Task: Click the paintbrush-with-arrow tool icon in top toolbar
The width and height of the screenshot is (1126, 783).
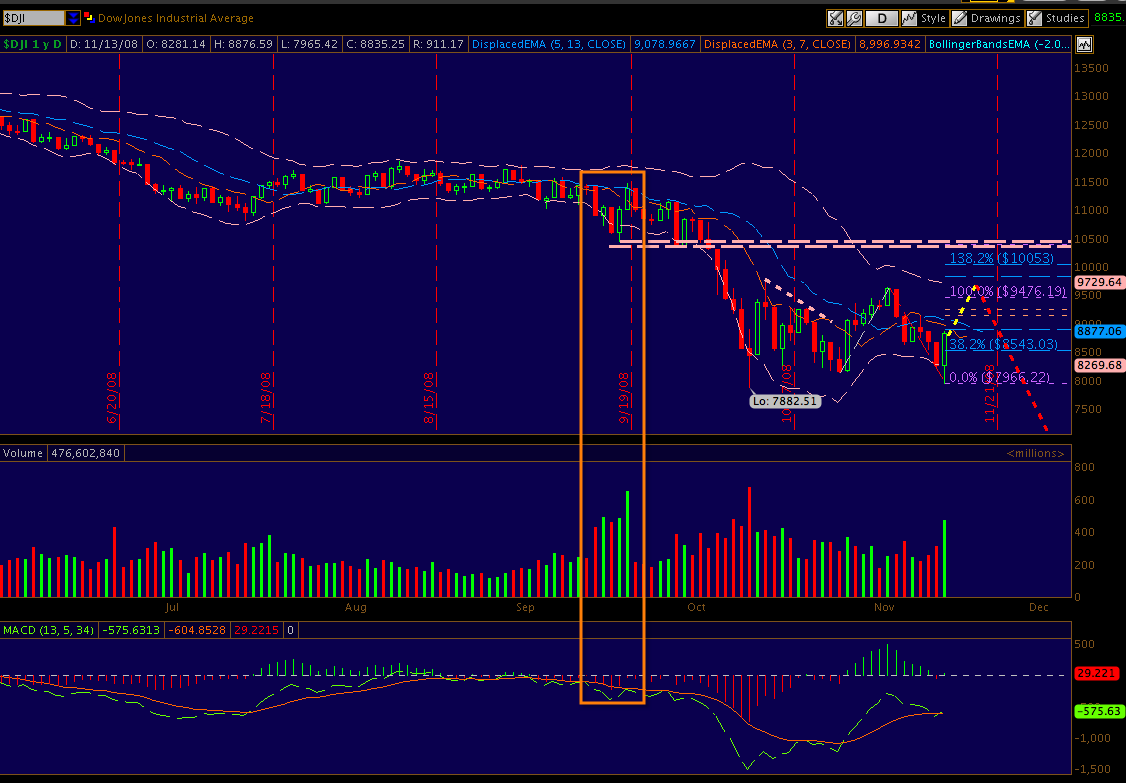Action: pos(835,18)
